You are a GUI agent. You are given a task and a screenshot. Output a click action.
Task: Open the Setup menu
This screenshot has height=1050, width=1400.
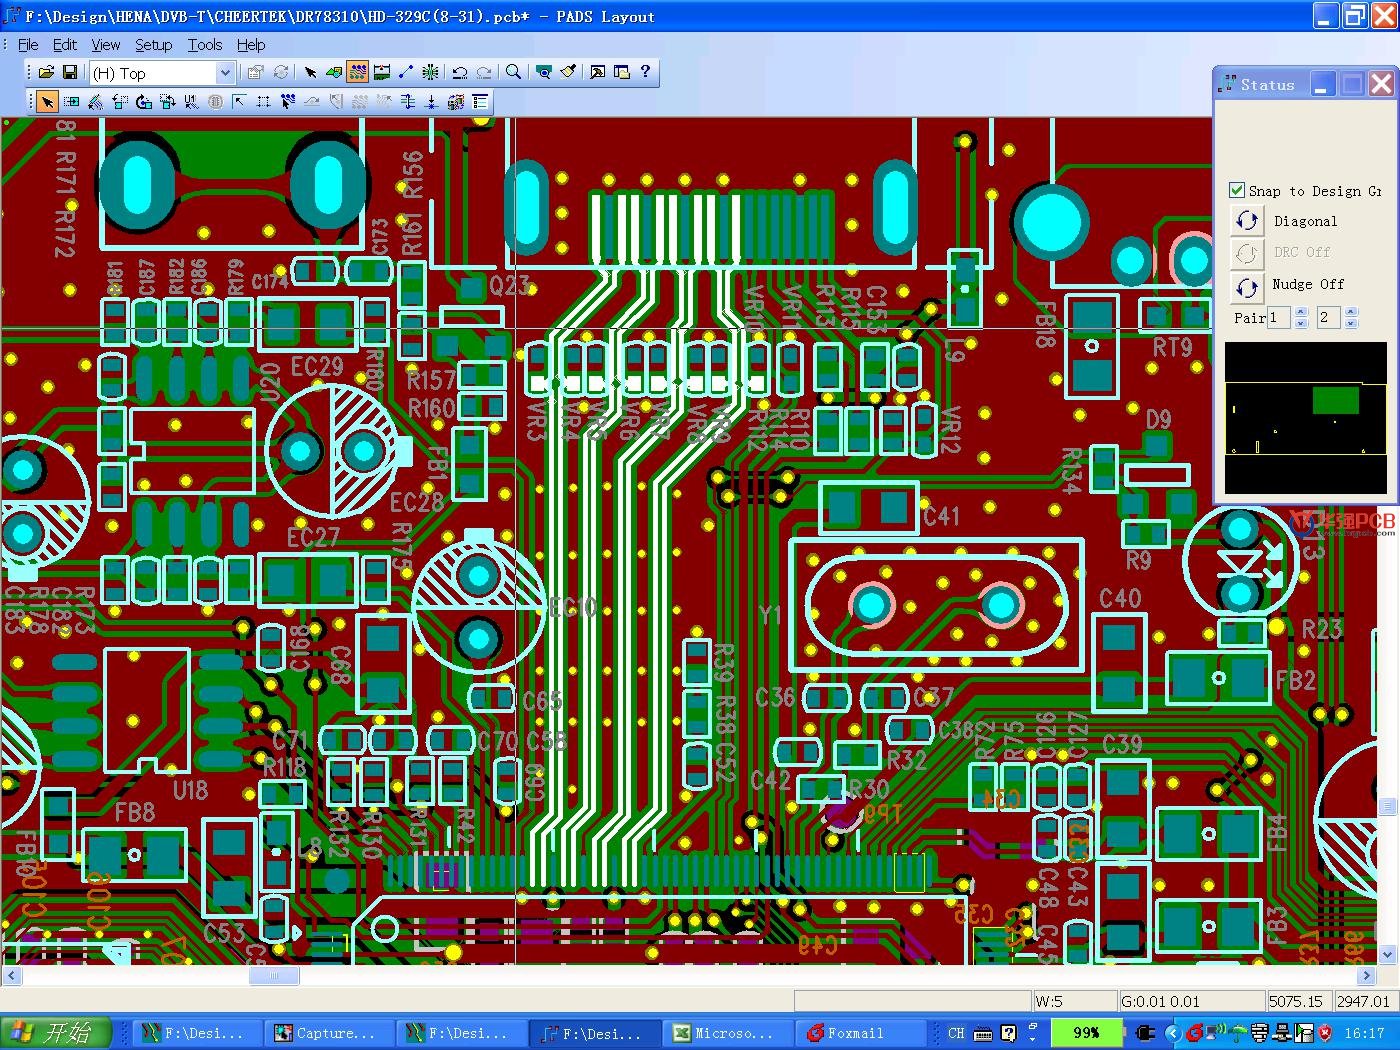153,45
